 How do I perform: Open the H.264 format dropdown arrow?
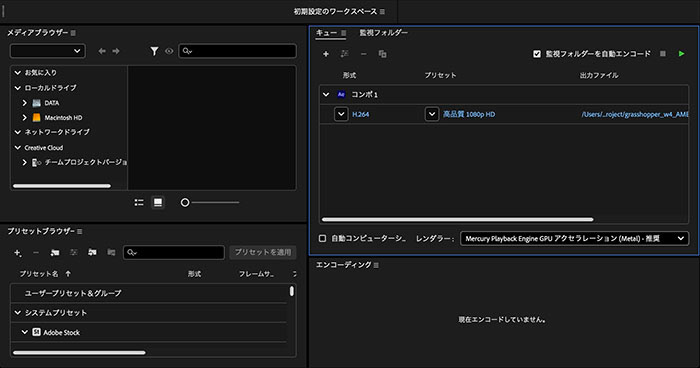click(x=341, y=114)
